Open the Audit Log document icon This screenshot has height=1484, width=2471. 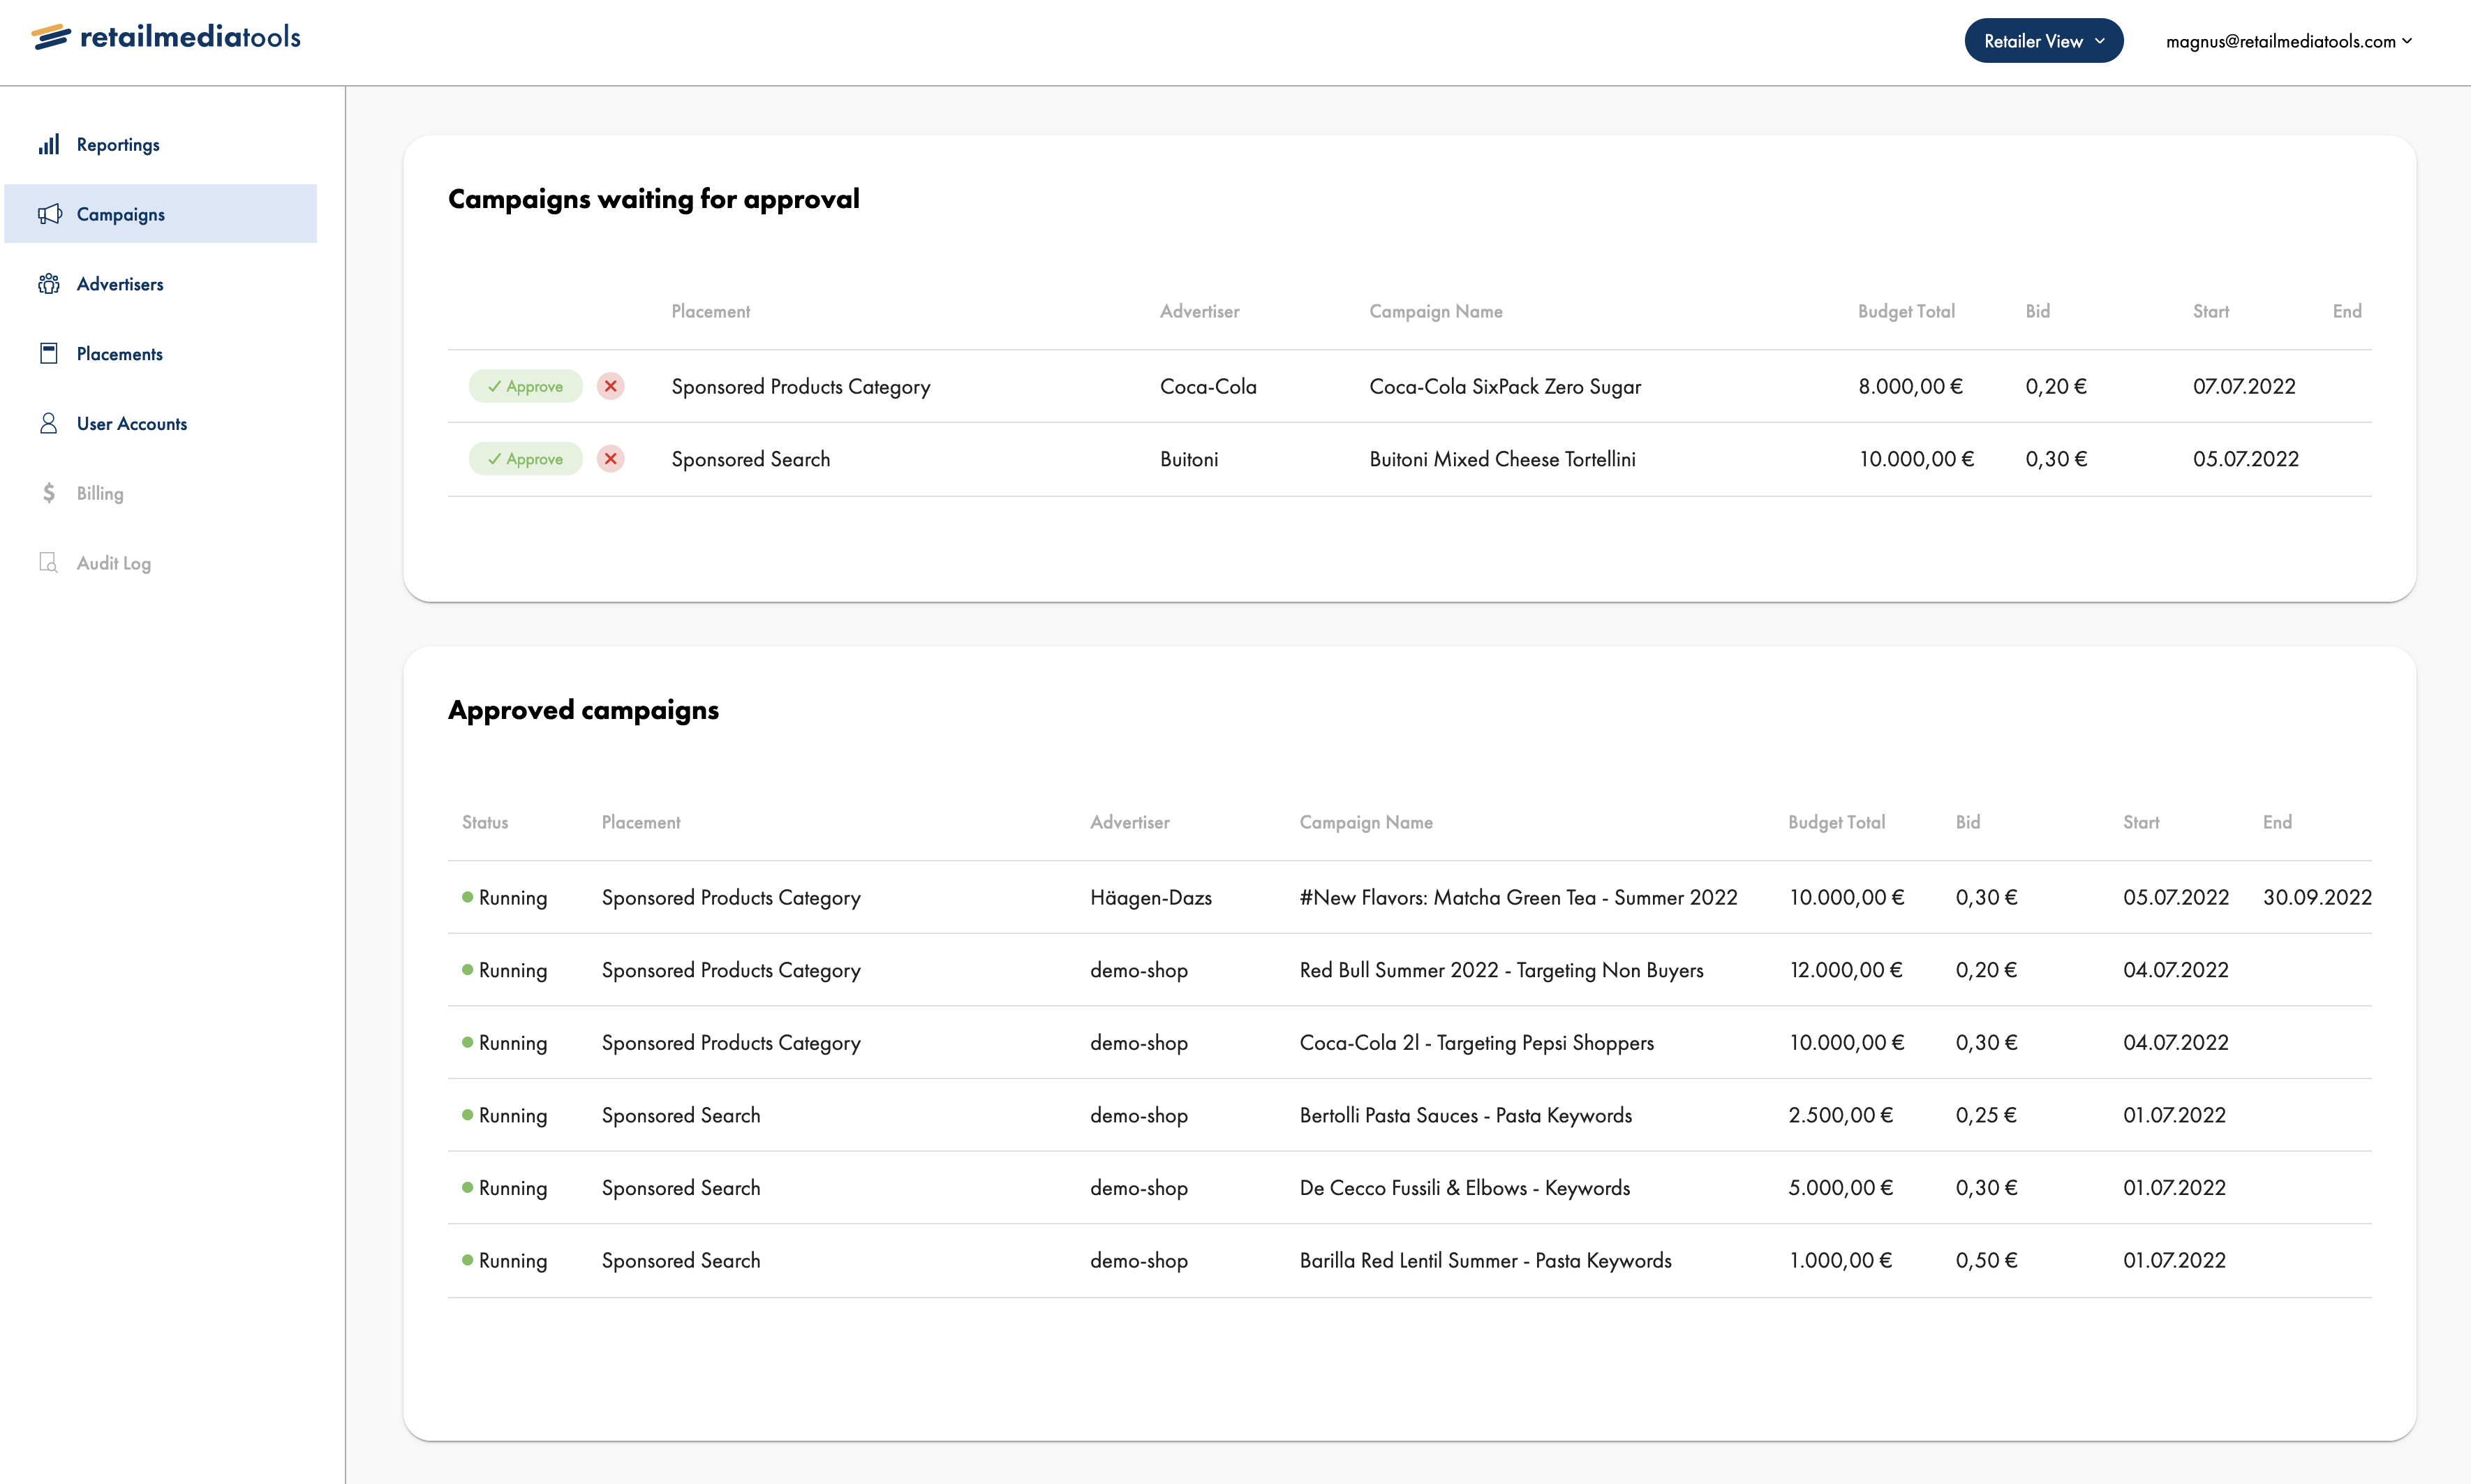(48, 562)
